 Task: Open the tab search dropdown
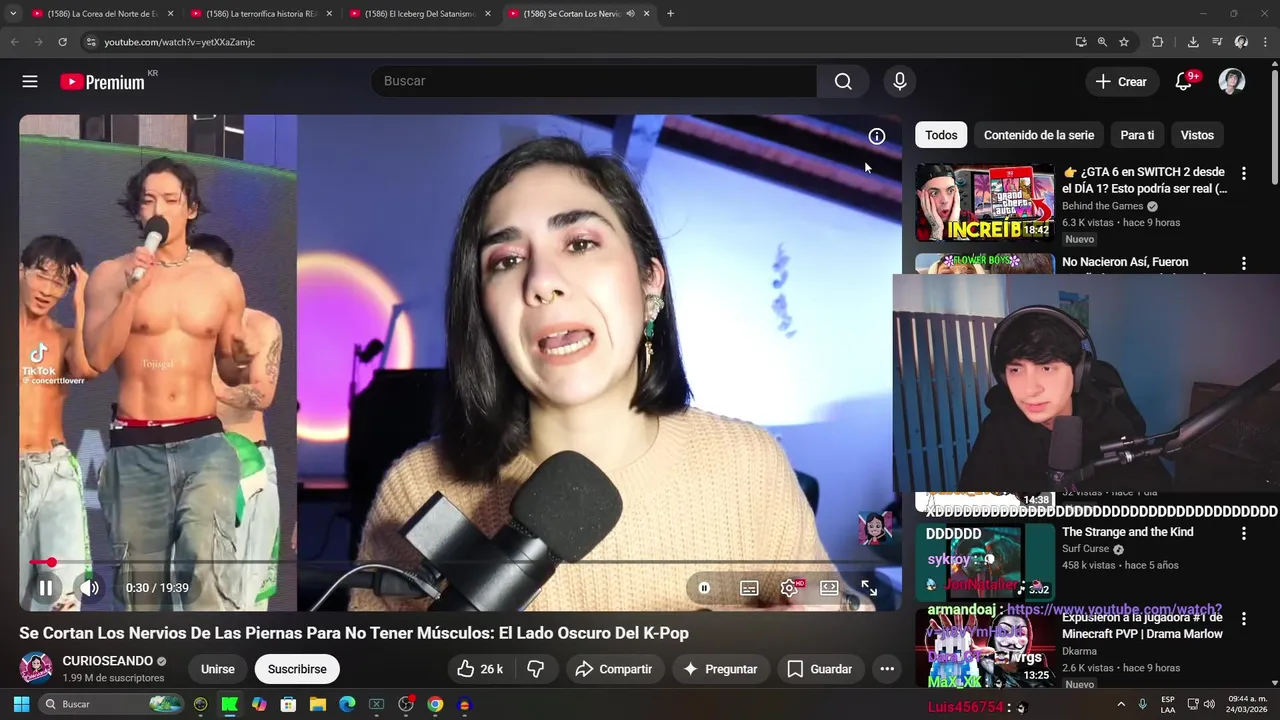click(x=13, y=14)
